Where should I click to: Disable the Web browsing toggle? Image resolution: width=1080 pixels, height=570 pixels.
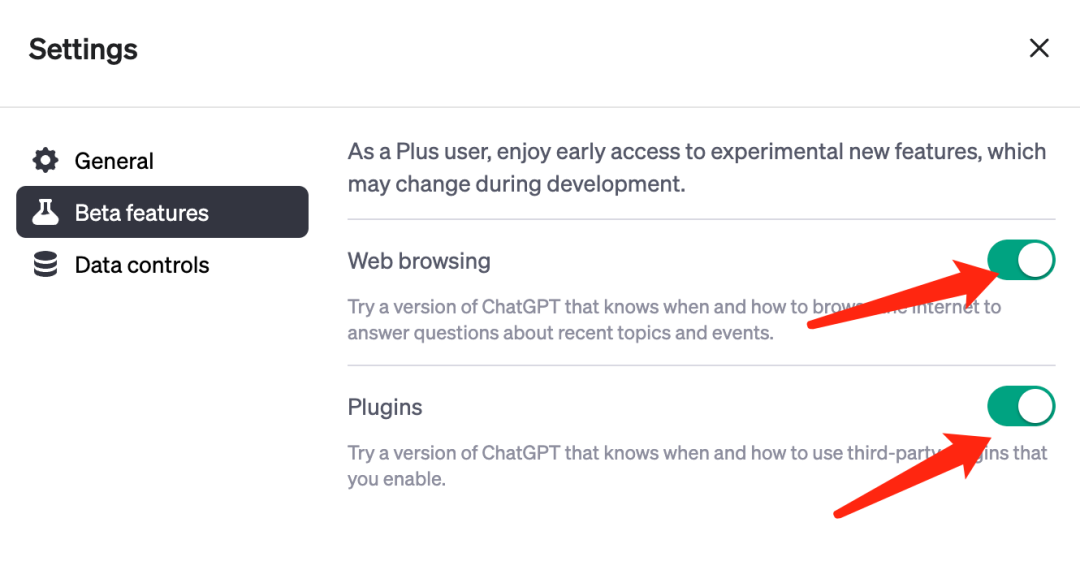tap(1021, 260)
